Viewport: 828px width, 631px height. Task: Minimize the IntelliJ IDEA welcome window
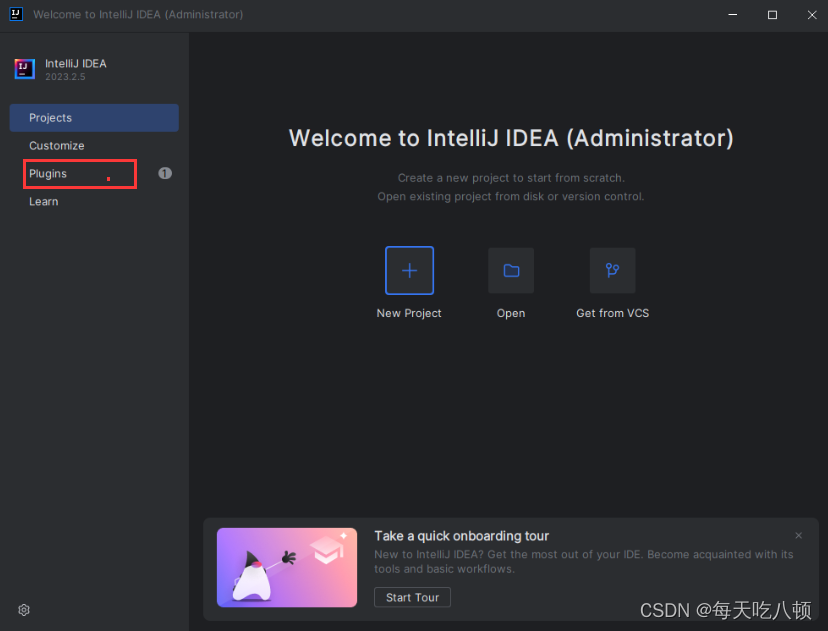732,15
